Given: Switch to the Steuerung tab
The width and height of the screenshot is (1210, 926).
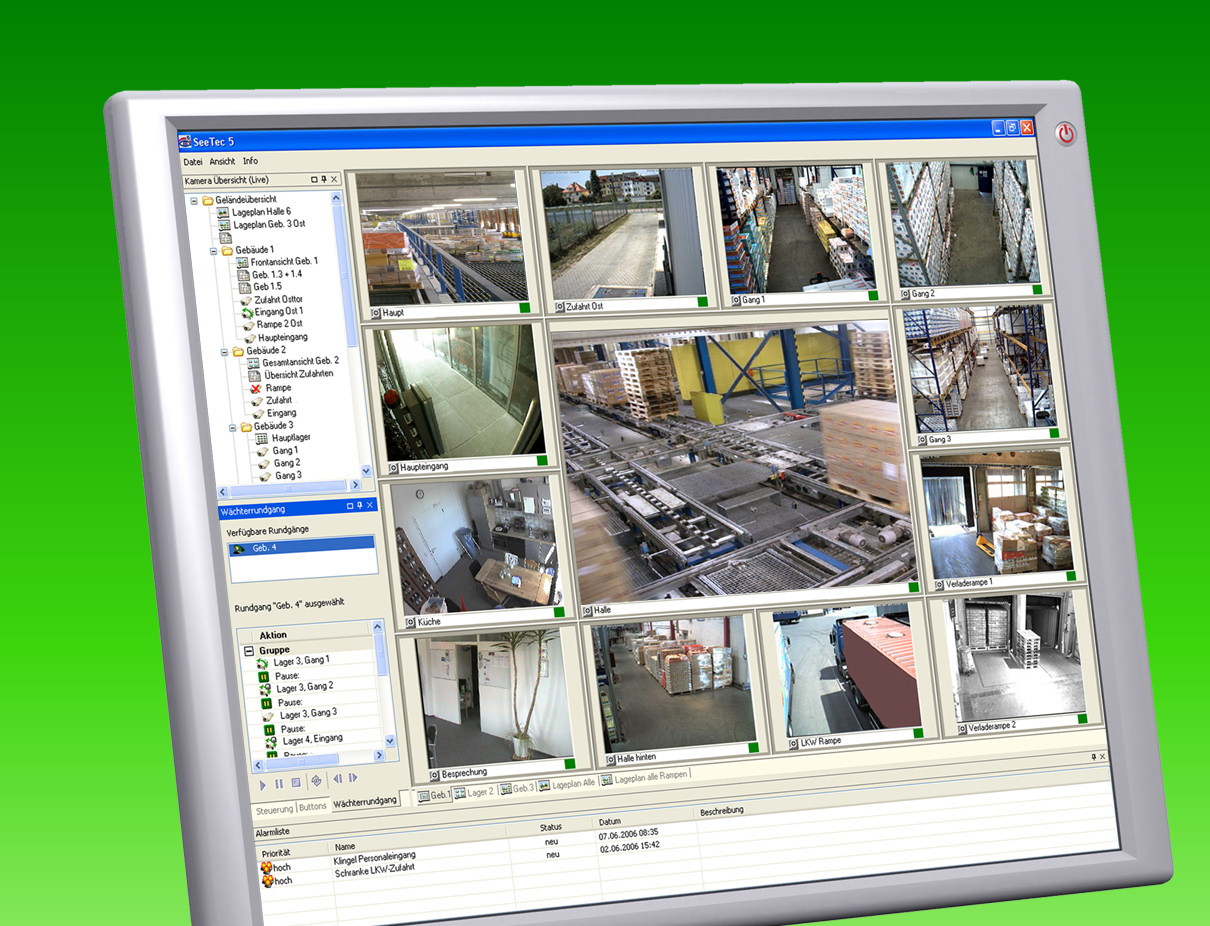Looking at the screenshot, I should point(274,809).
